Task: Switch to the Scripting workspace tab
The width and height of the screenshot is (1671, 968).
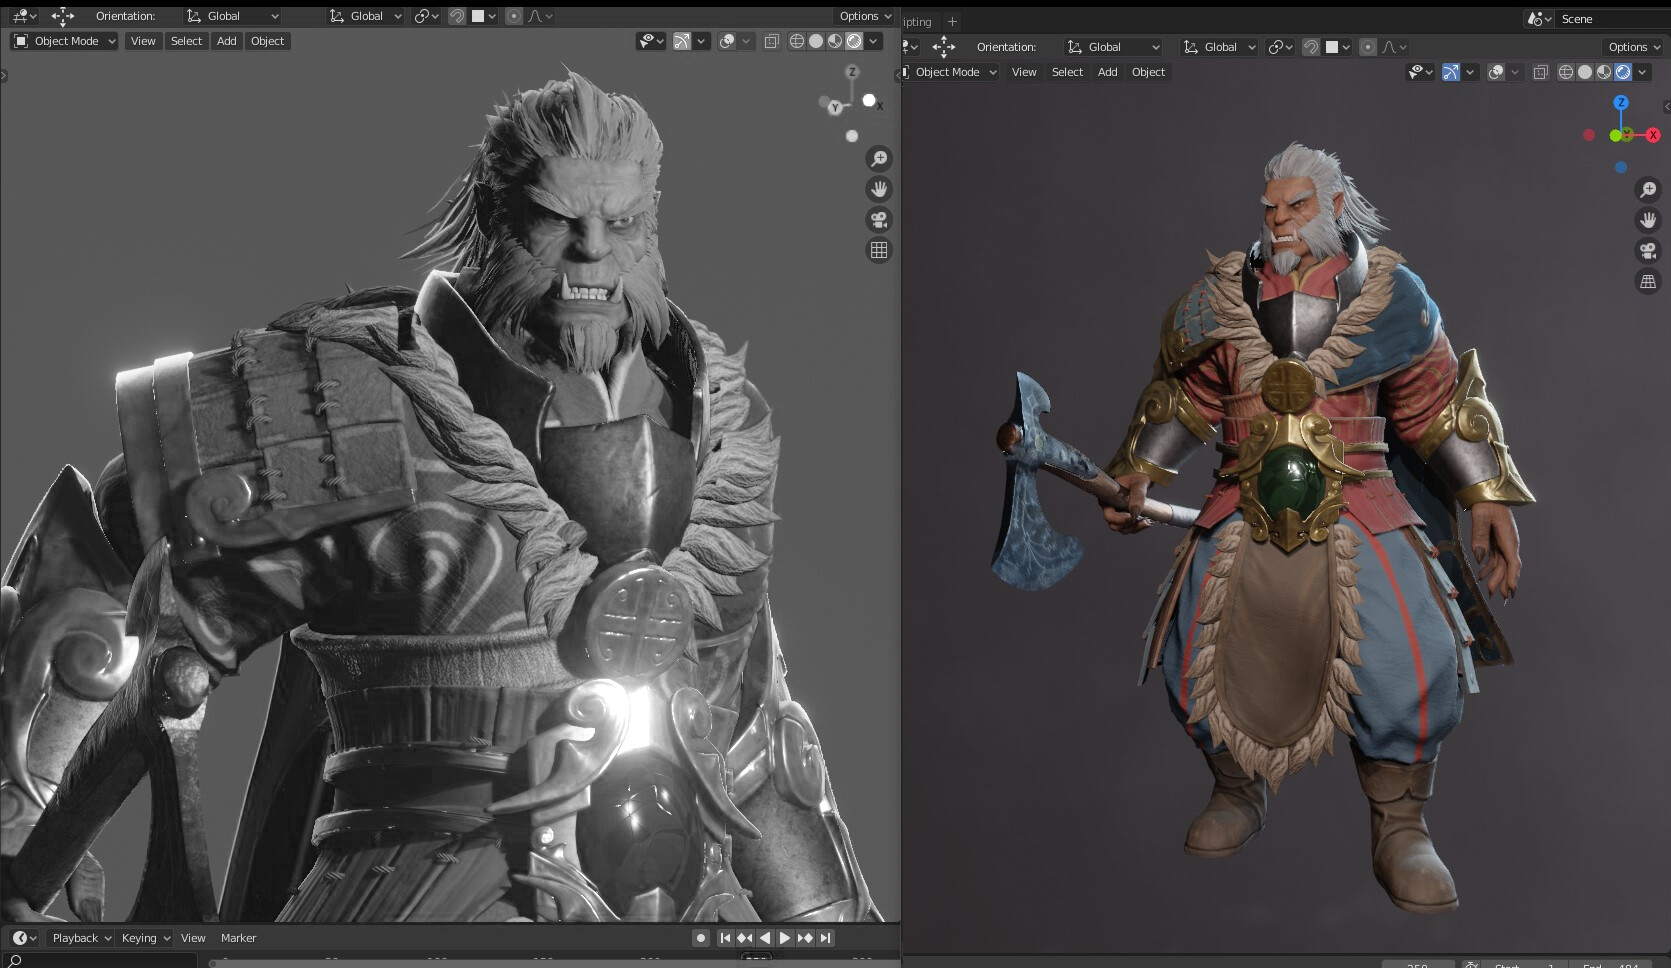Action: tap(916, 20)
